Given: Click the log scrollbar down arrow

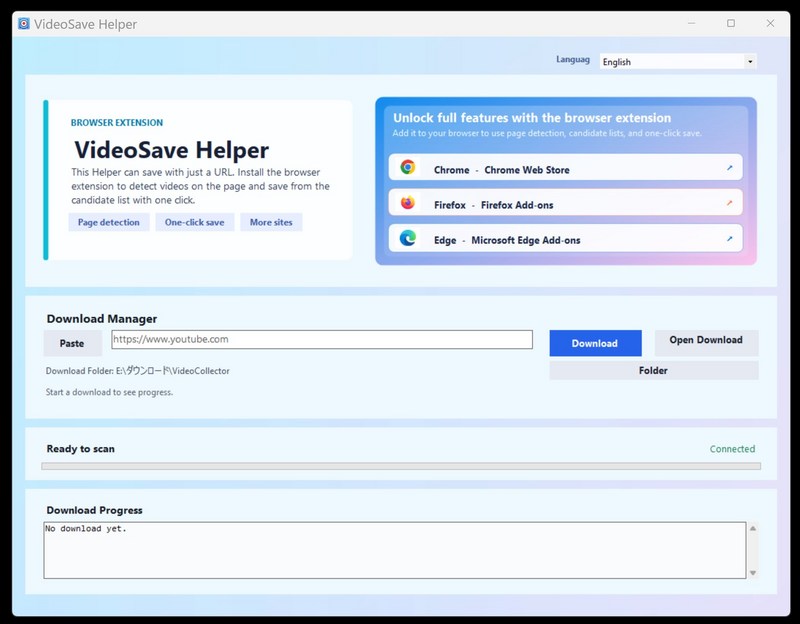Looking at the screenshot, I should tap(753, 573).
